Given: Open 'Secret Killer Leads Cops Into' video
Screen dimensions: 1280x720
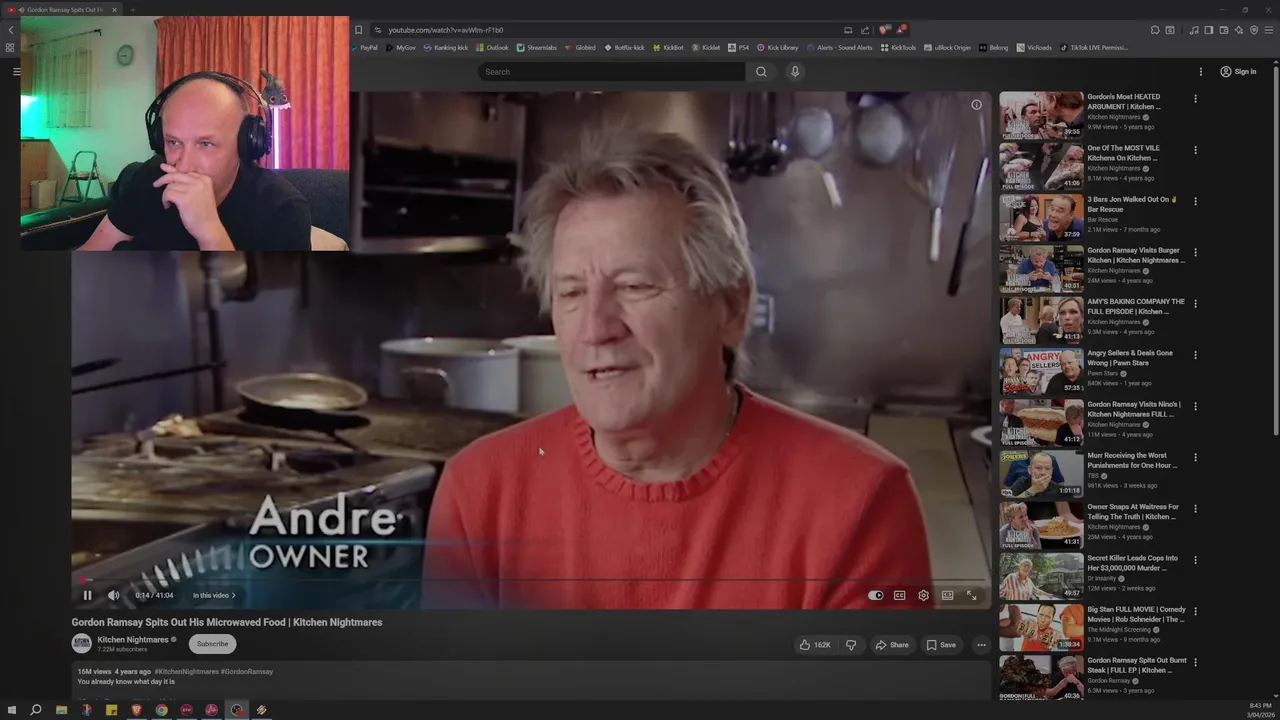Looking at the screenshot, I should click(x=1041, y=576).
